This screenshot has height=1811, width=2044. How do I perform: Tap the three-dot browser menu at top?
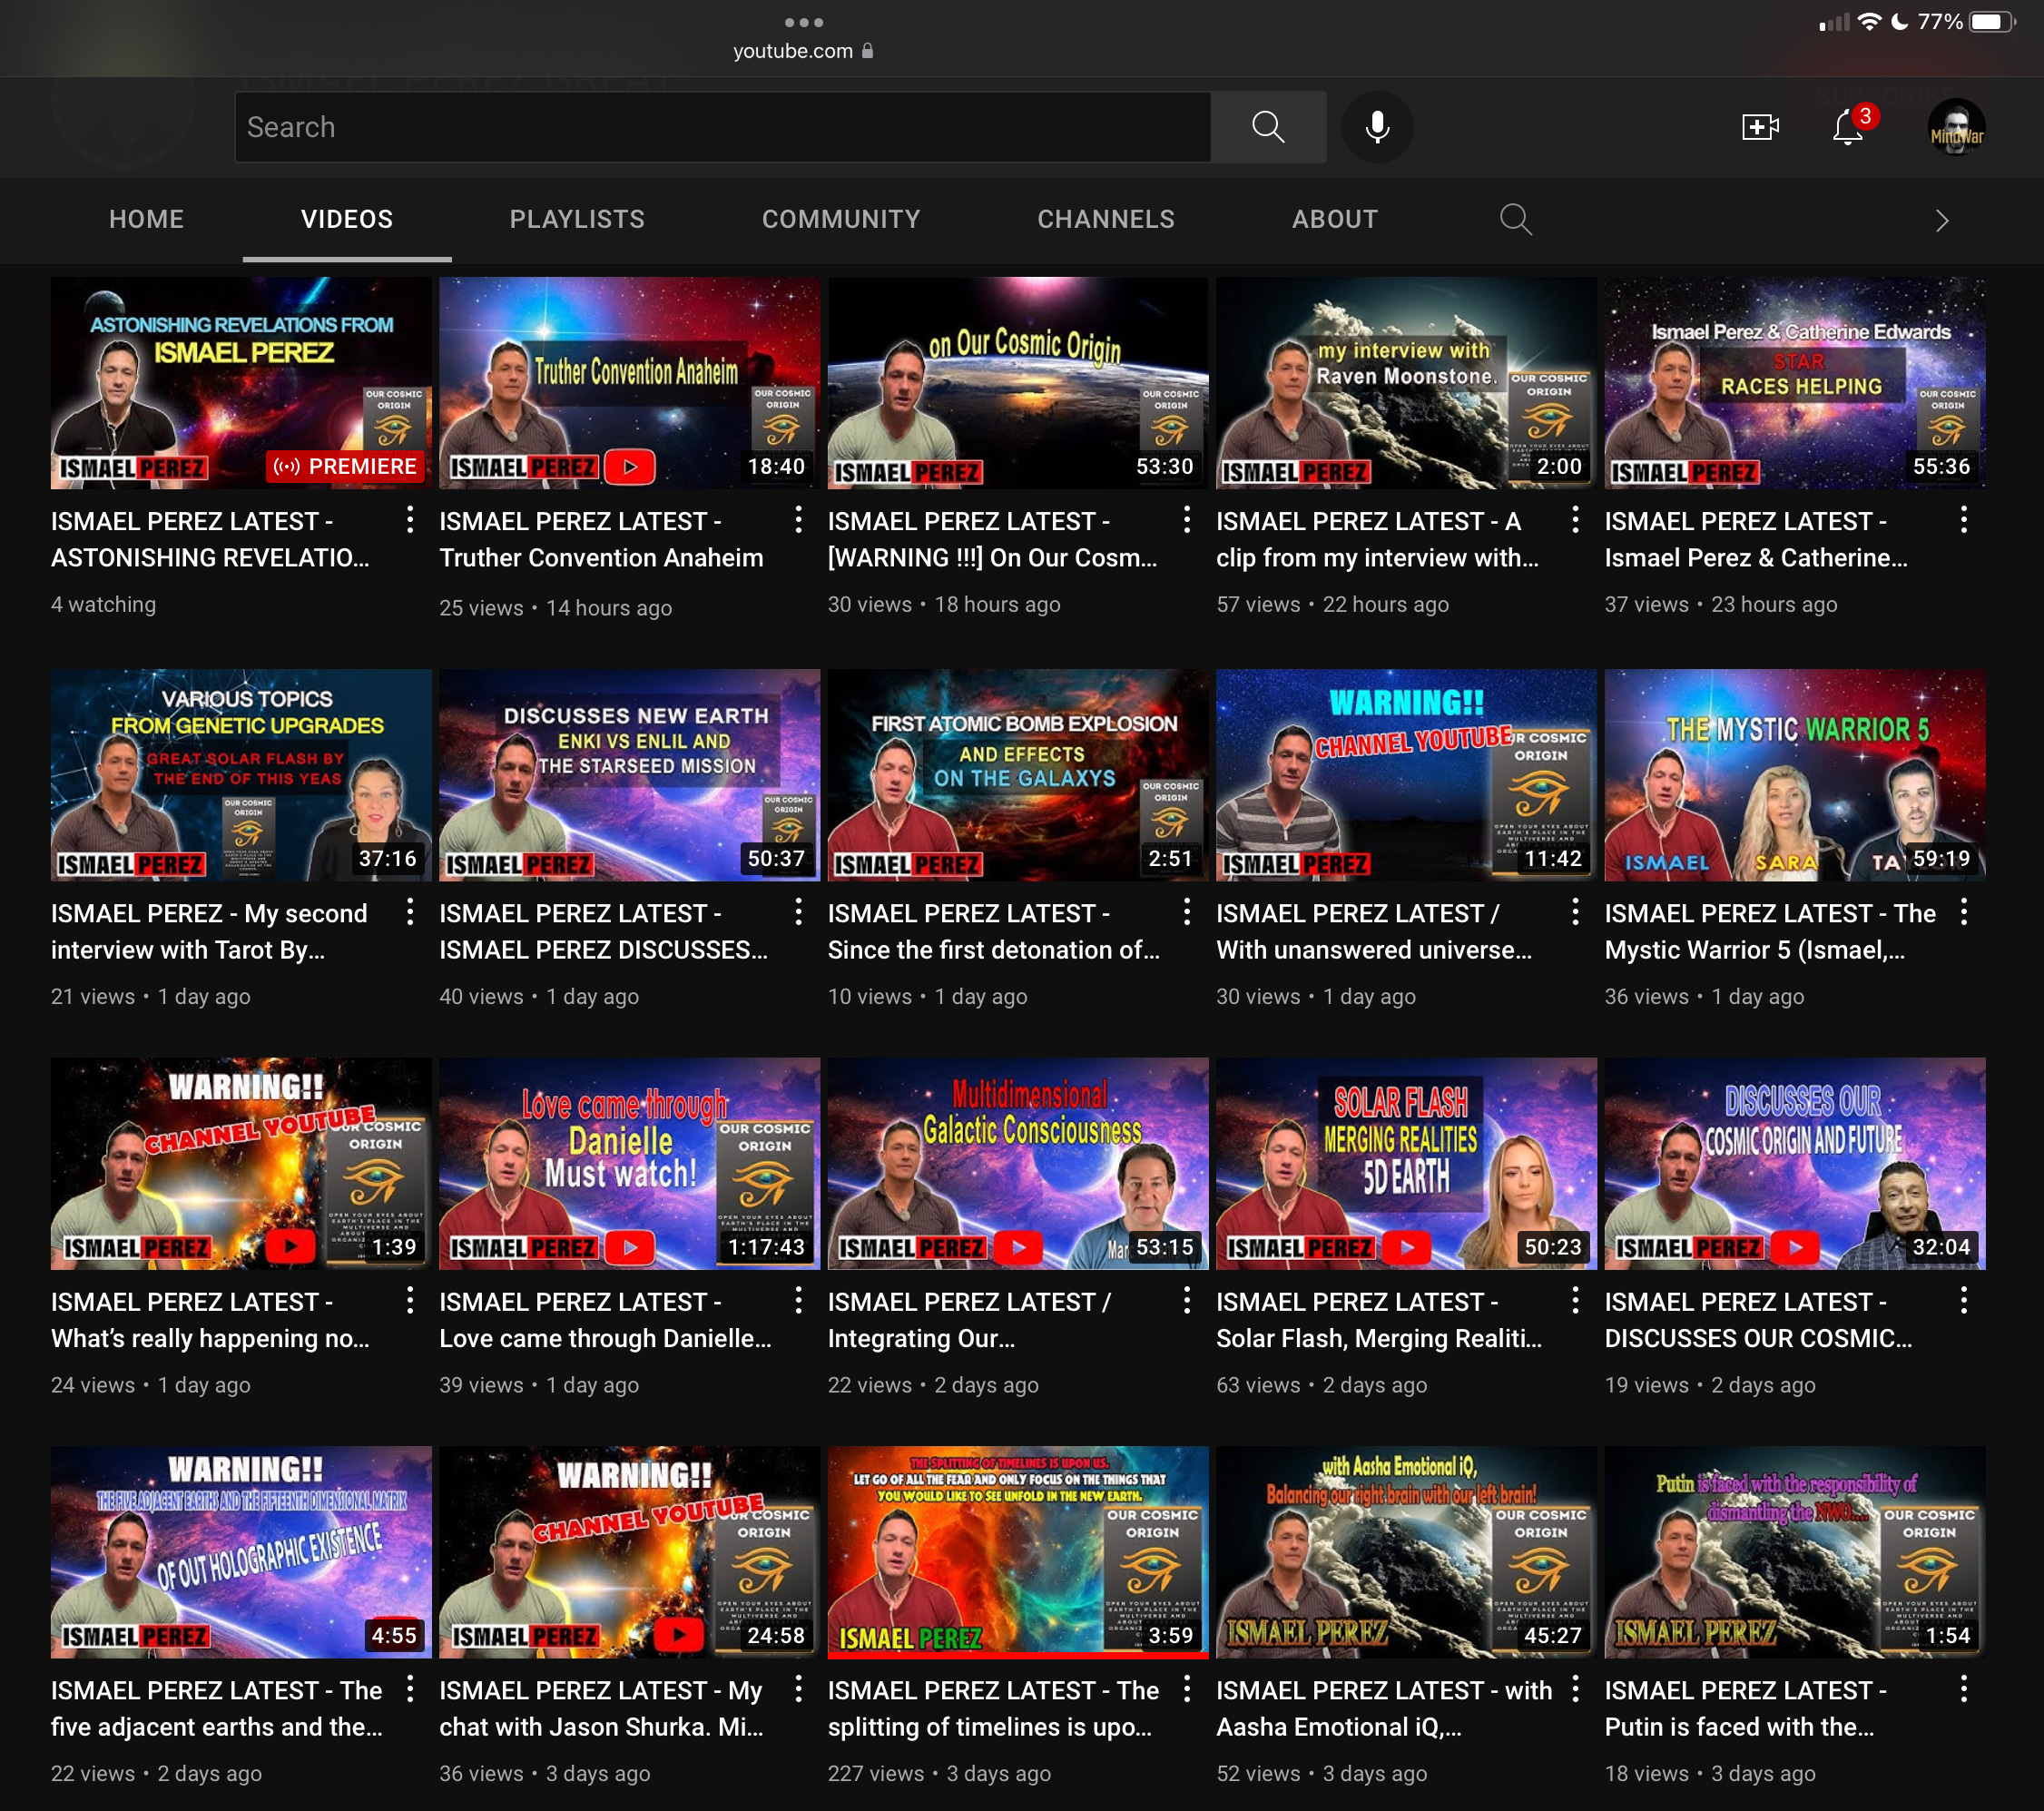[803, 22]
